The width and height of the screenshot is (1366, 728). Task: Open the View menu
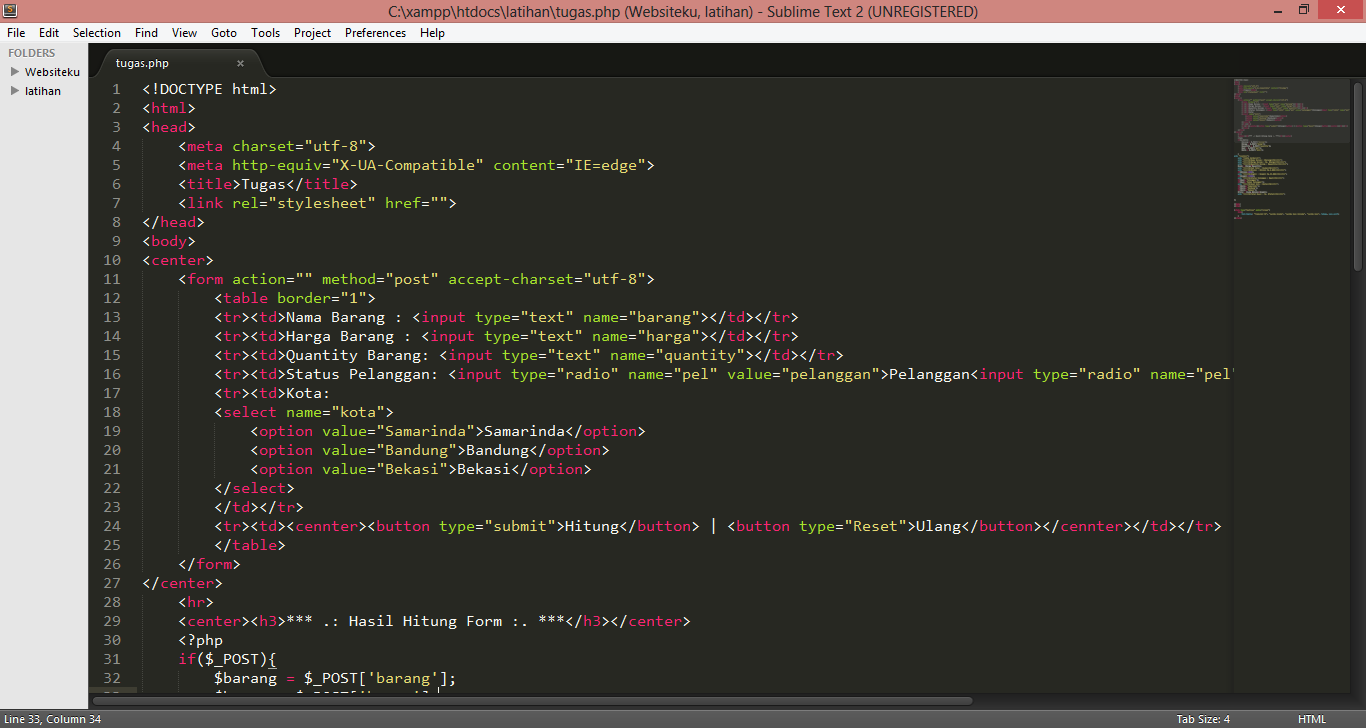point(184,32)
